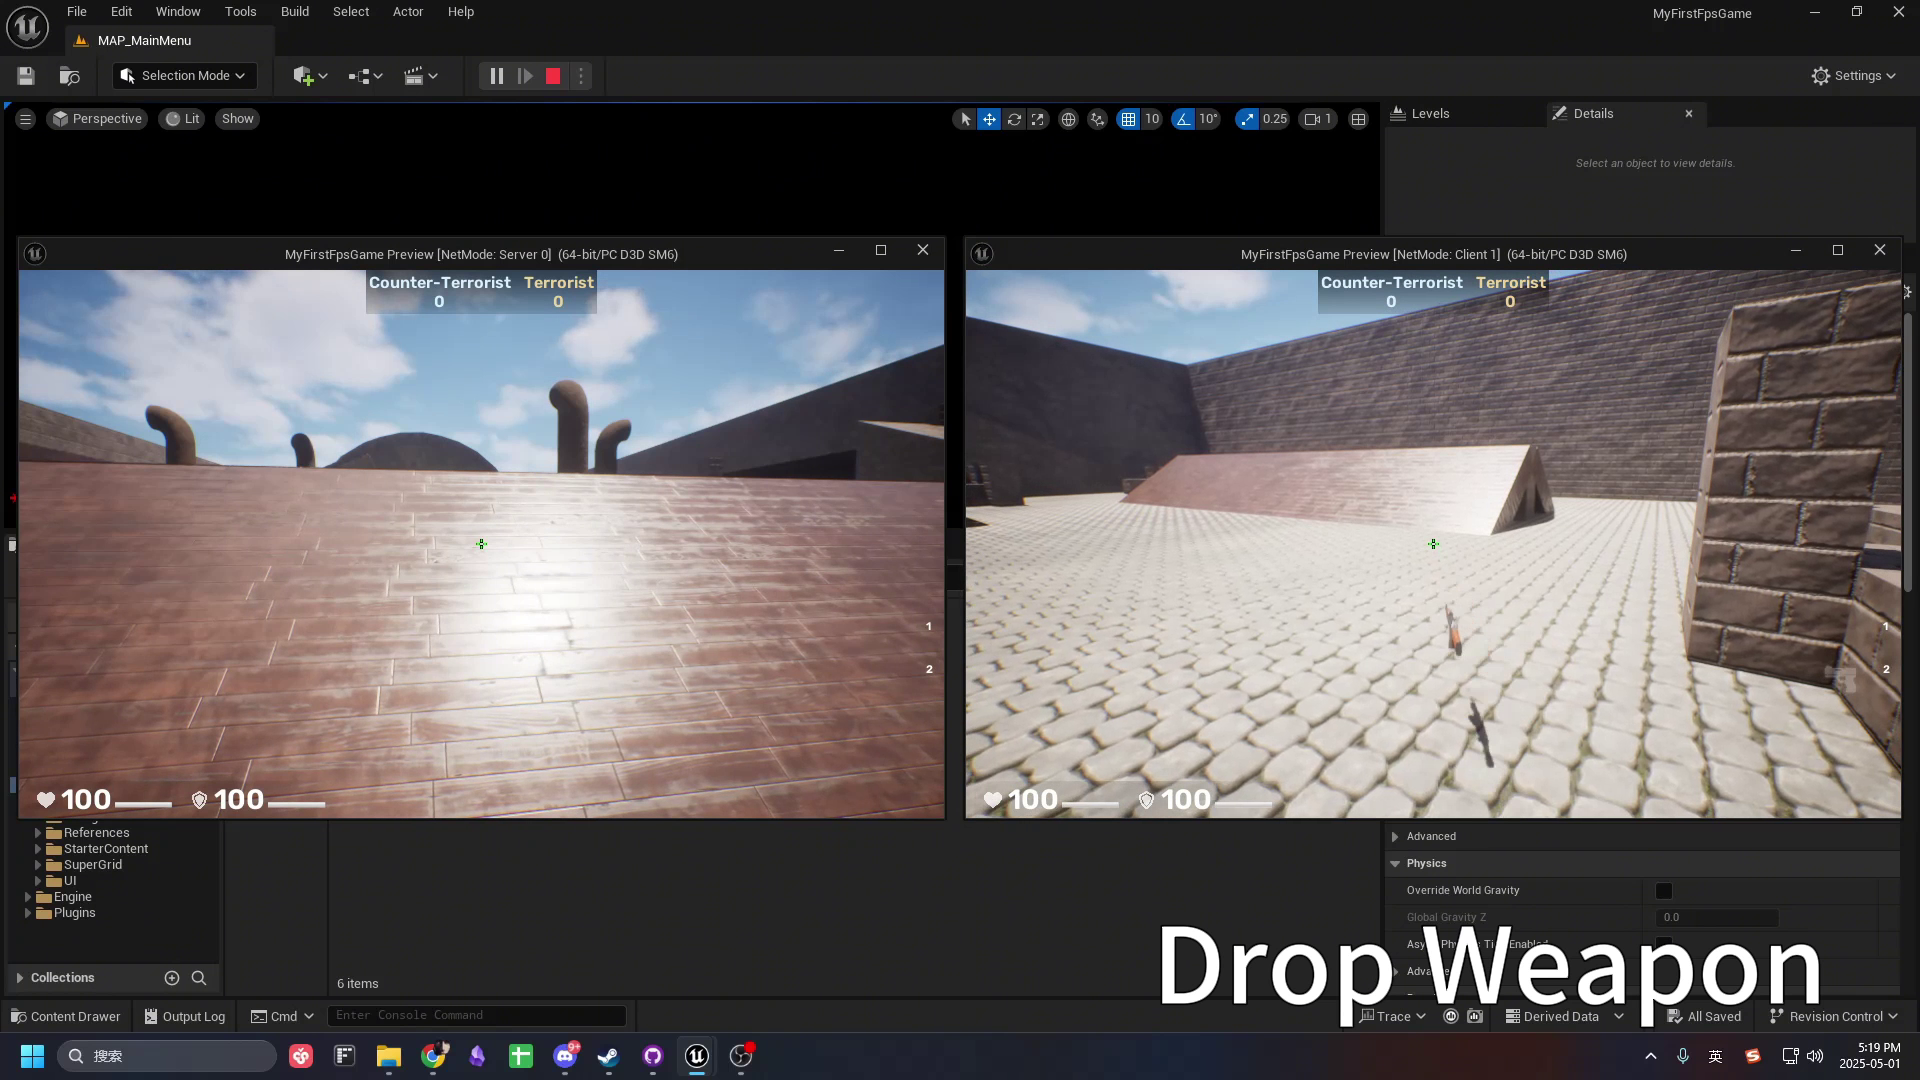This screenshot has width=1920, height=1080.
Task: Click the viewport layout grid icon
Action: point(1358,119)
